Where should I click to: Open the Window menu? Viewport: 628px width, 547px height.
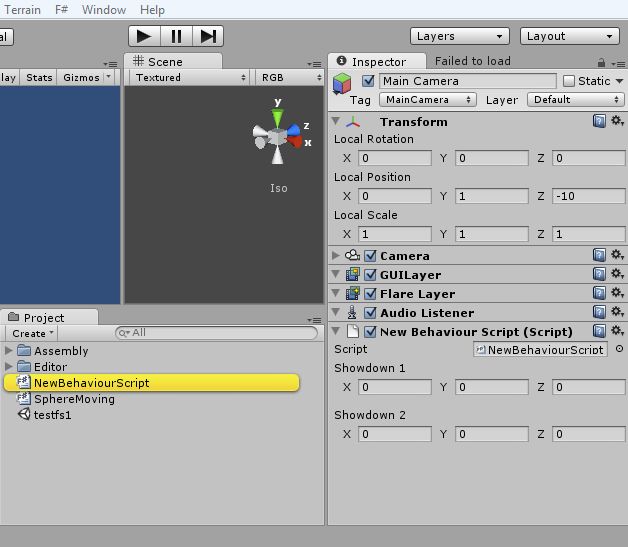pyautogui.click(x=104, y=10)
